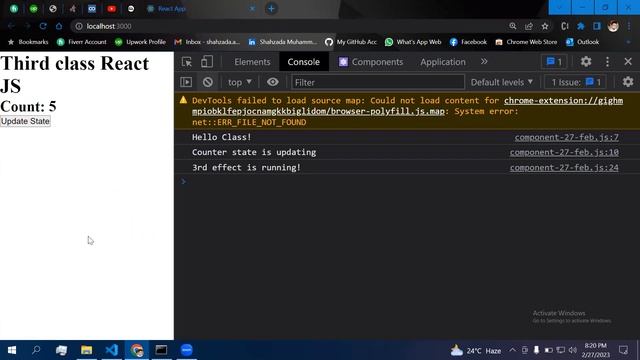Open the What's App Web bookmark

click(x=413, y=42)
